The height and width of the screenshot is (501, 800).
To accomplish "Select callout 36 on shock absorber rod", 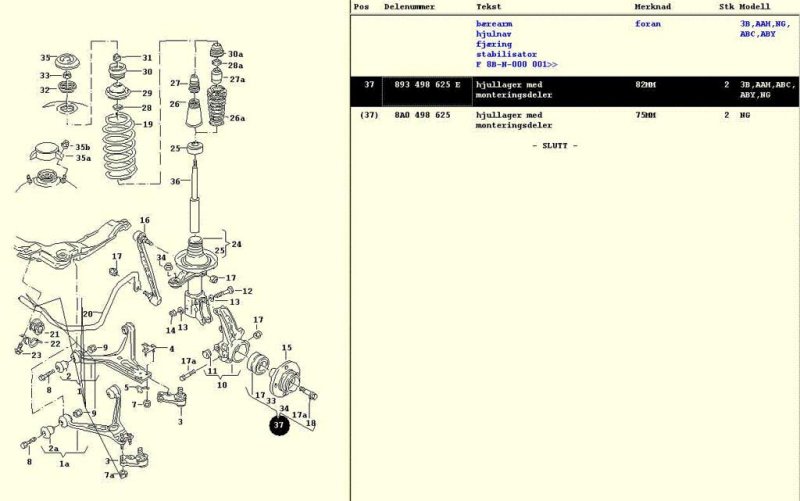I will (x=175, y=181).
